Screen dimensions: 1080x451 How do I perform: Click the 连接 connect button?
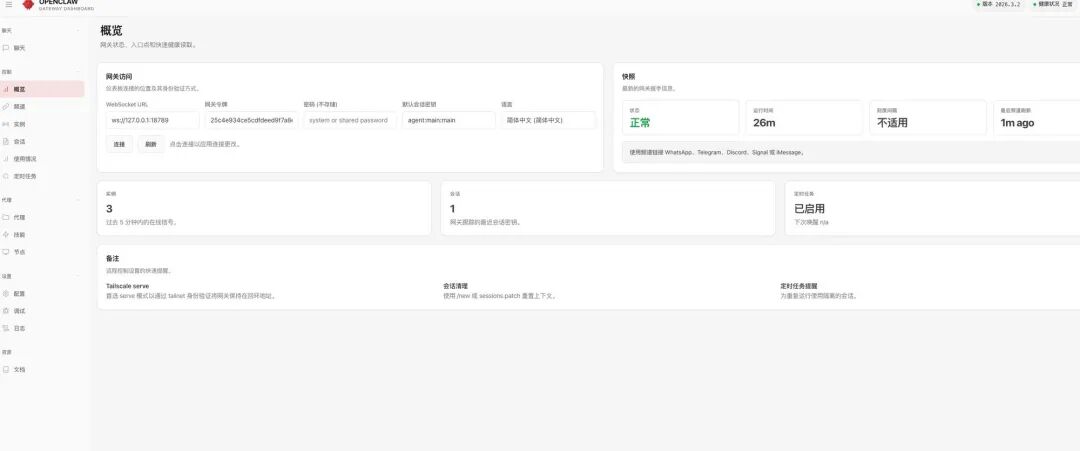pos(119,144)
